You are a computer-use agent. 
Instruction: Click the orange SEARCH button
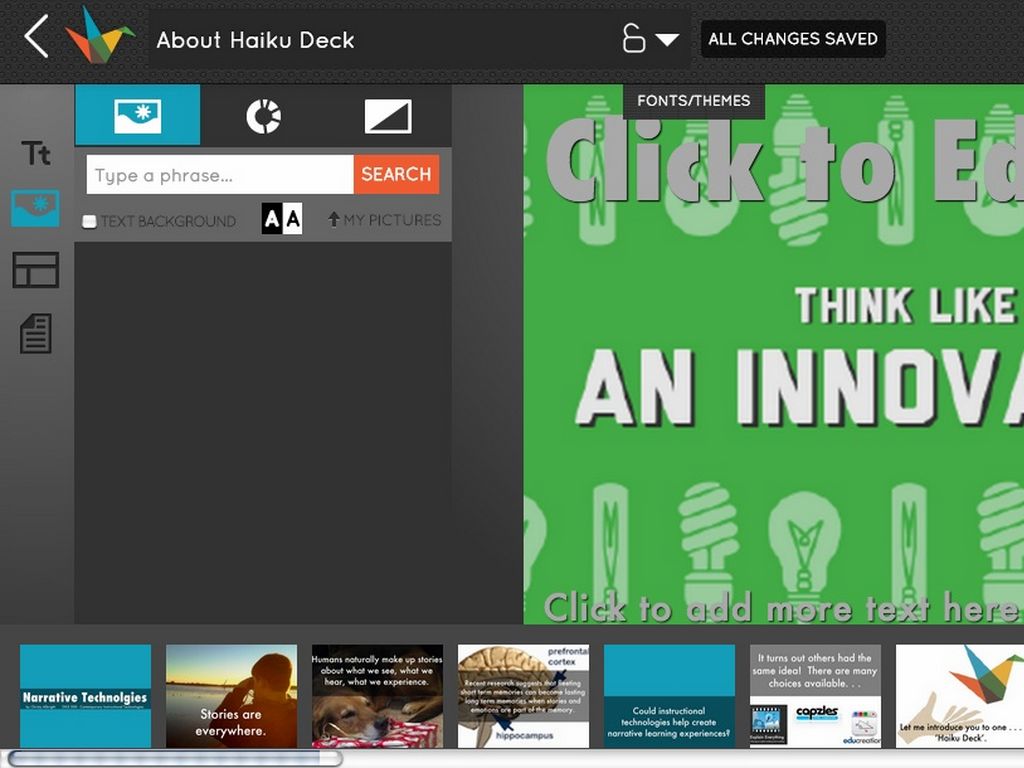pyautogui.click(x=396, y=174)
